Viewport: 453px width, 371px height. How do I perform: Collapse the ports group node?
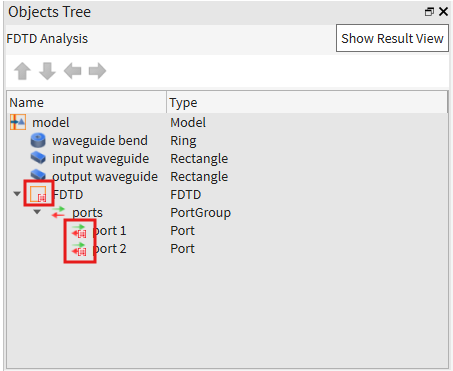coord(37,212)
